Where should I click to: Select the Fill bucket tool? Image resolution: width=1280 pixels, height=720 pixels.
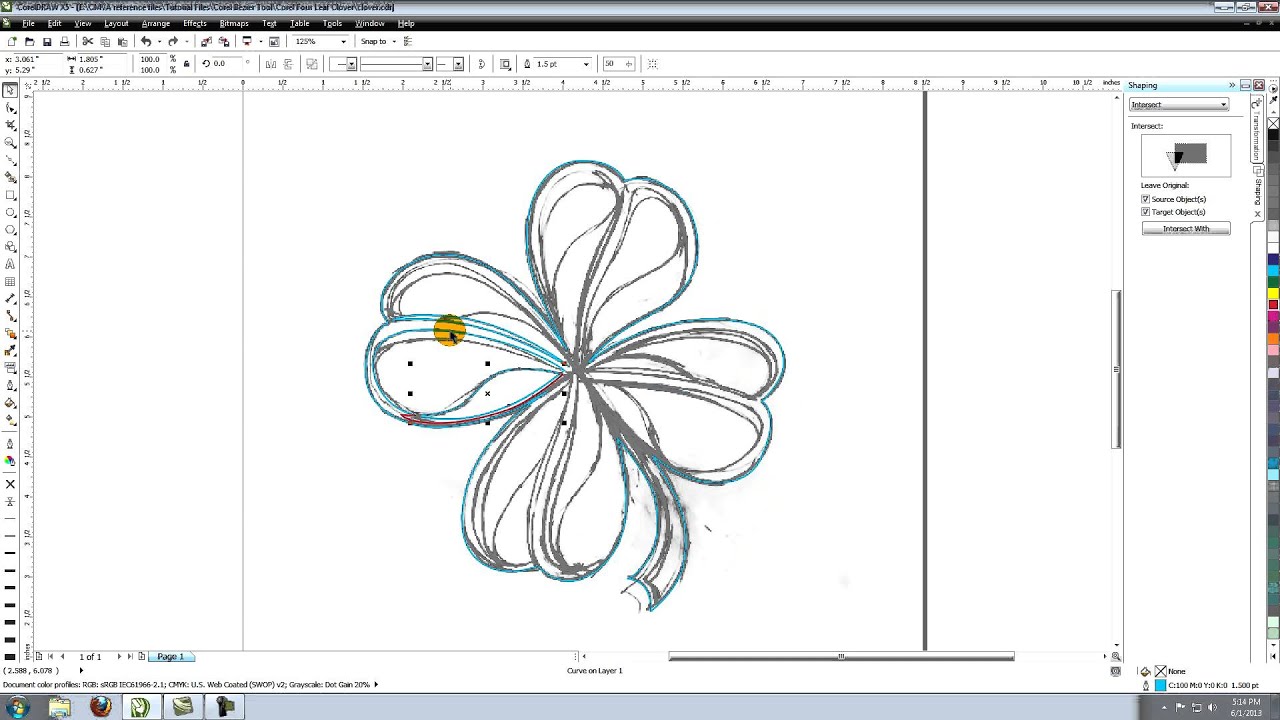point(11,403)
